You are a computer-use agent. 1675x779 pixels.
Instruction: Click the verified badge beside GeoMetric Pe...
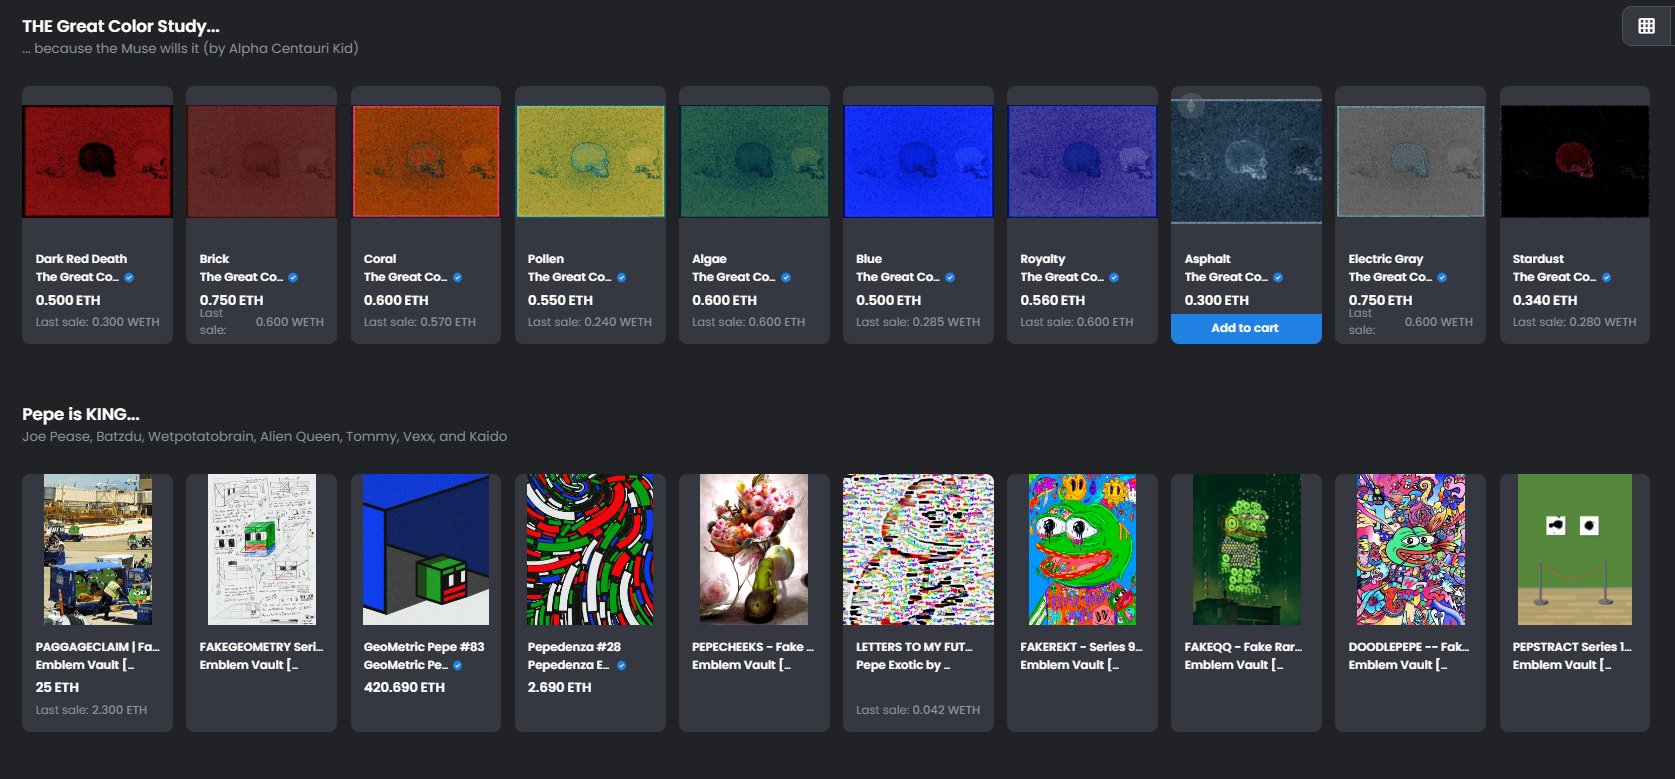[x=457, y=666]
